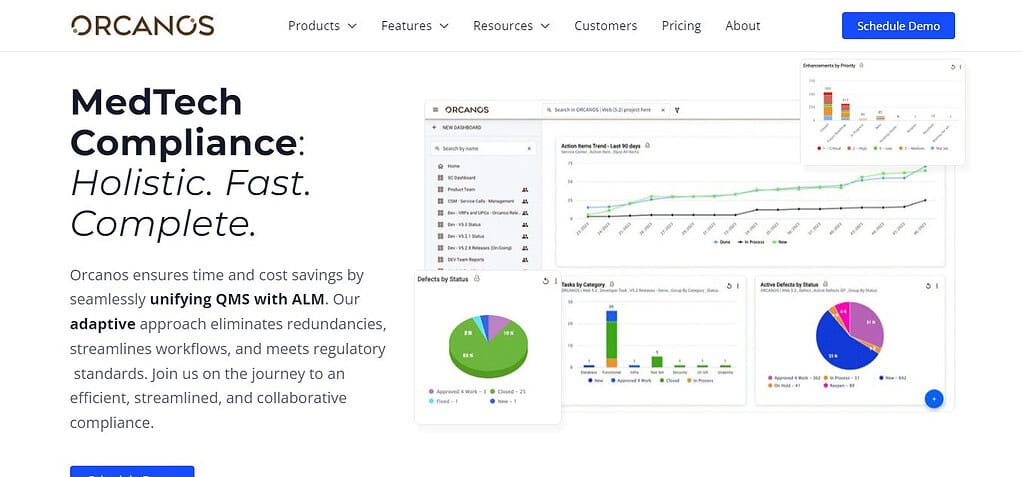Click lock icon beside Active Defects by Status title
Image resolution: width=1023 pixels, height=477 pixels.
pos(825,285)
